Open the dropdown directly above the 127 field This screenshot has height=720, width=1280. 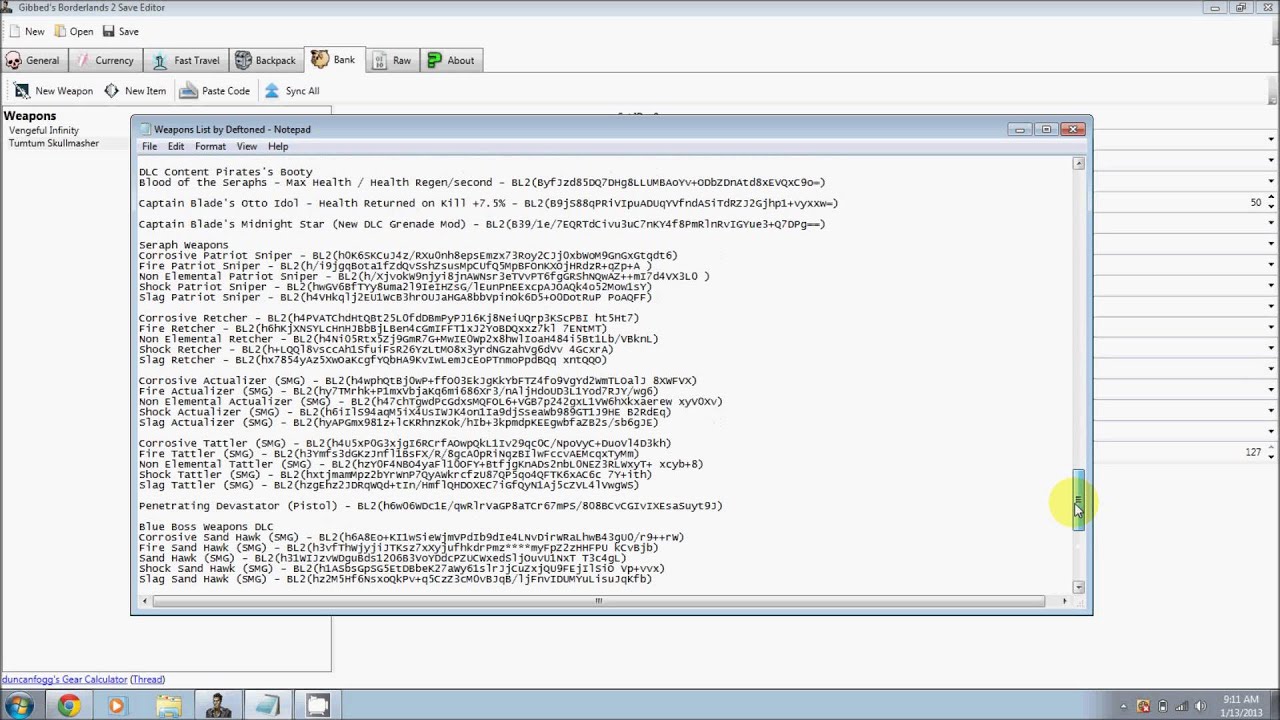point(1271,431)
